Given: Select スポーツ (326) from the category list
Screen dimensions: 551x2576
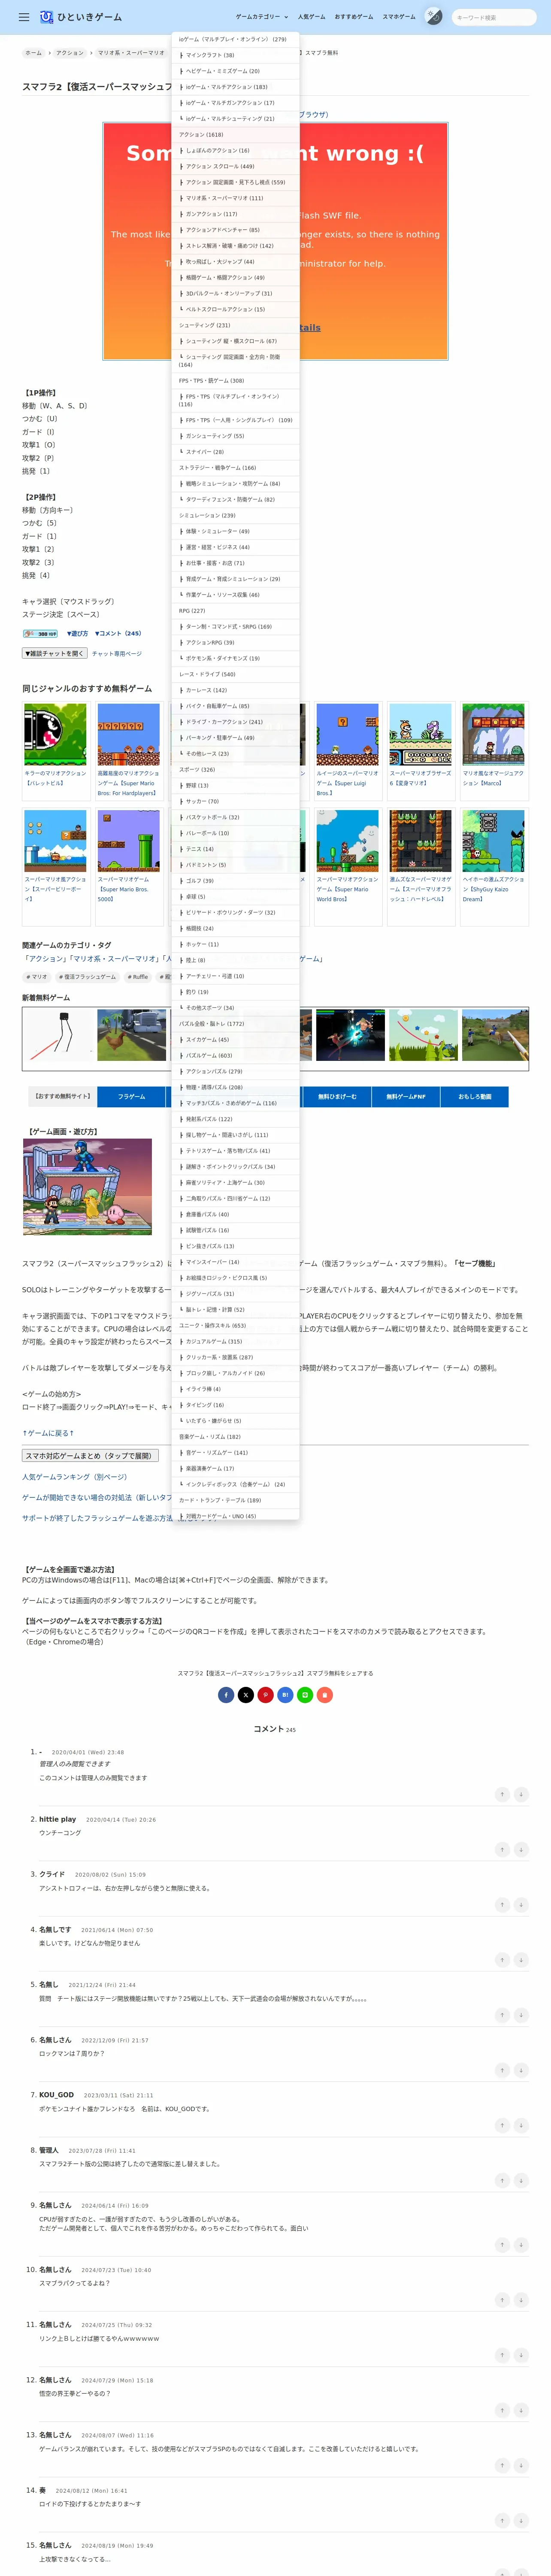Looking at the screenshot, I should tap(235, 770).
